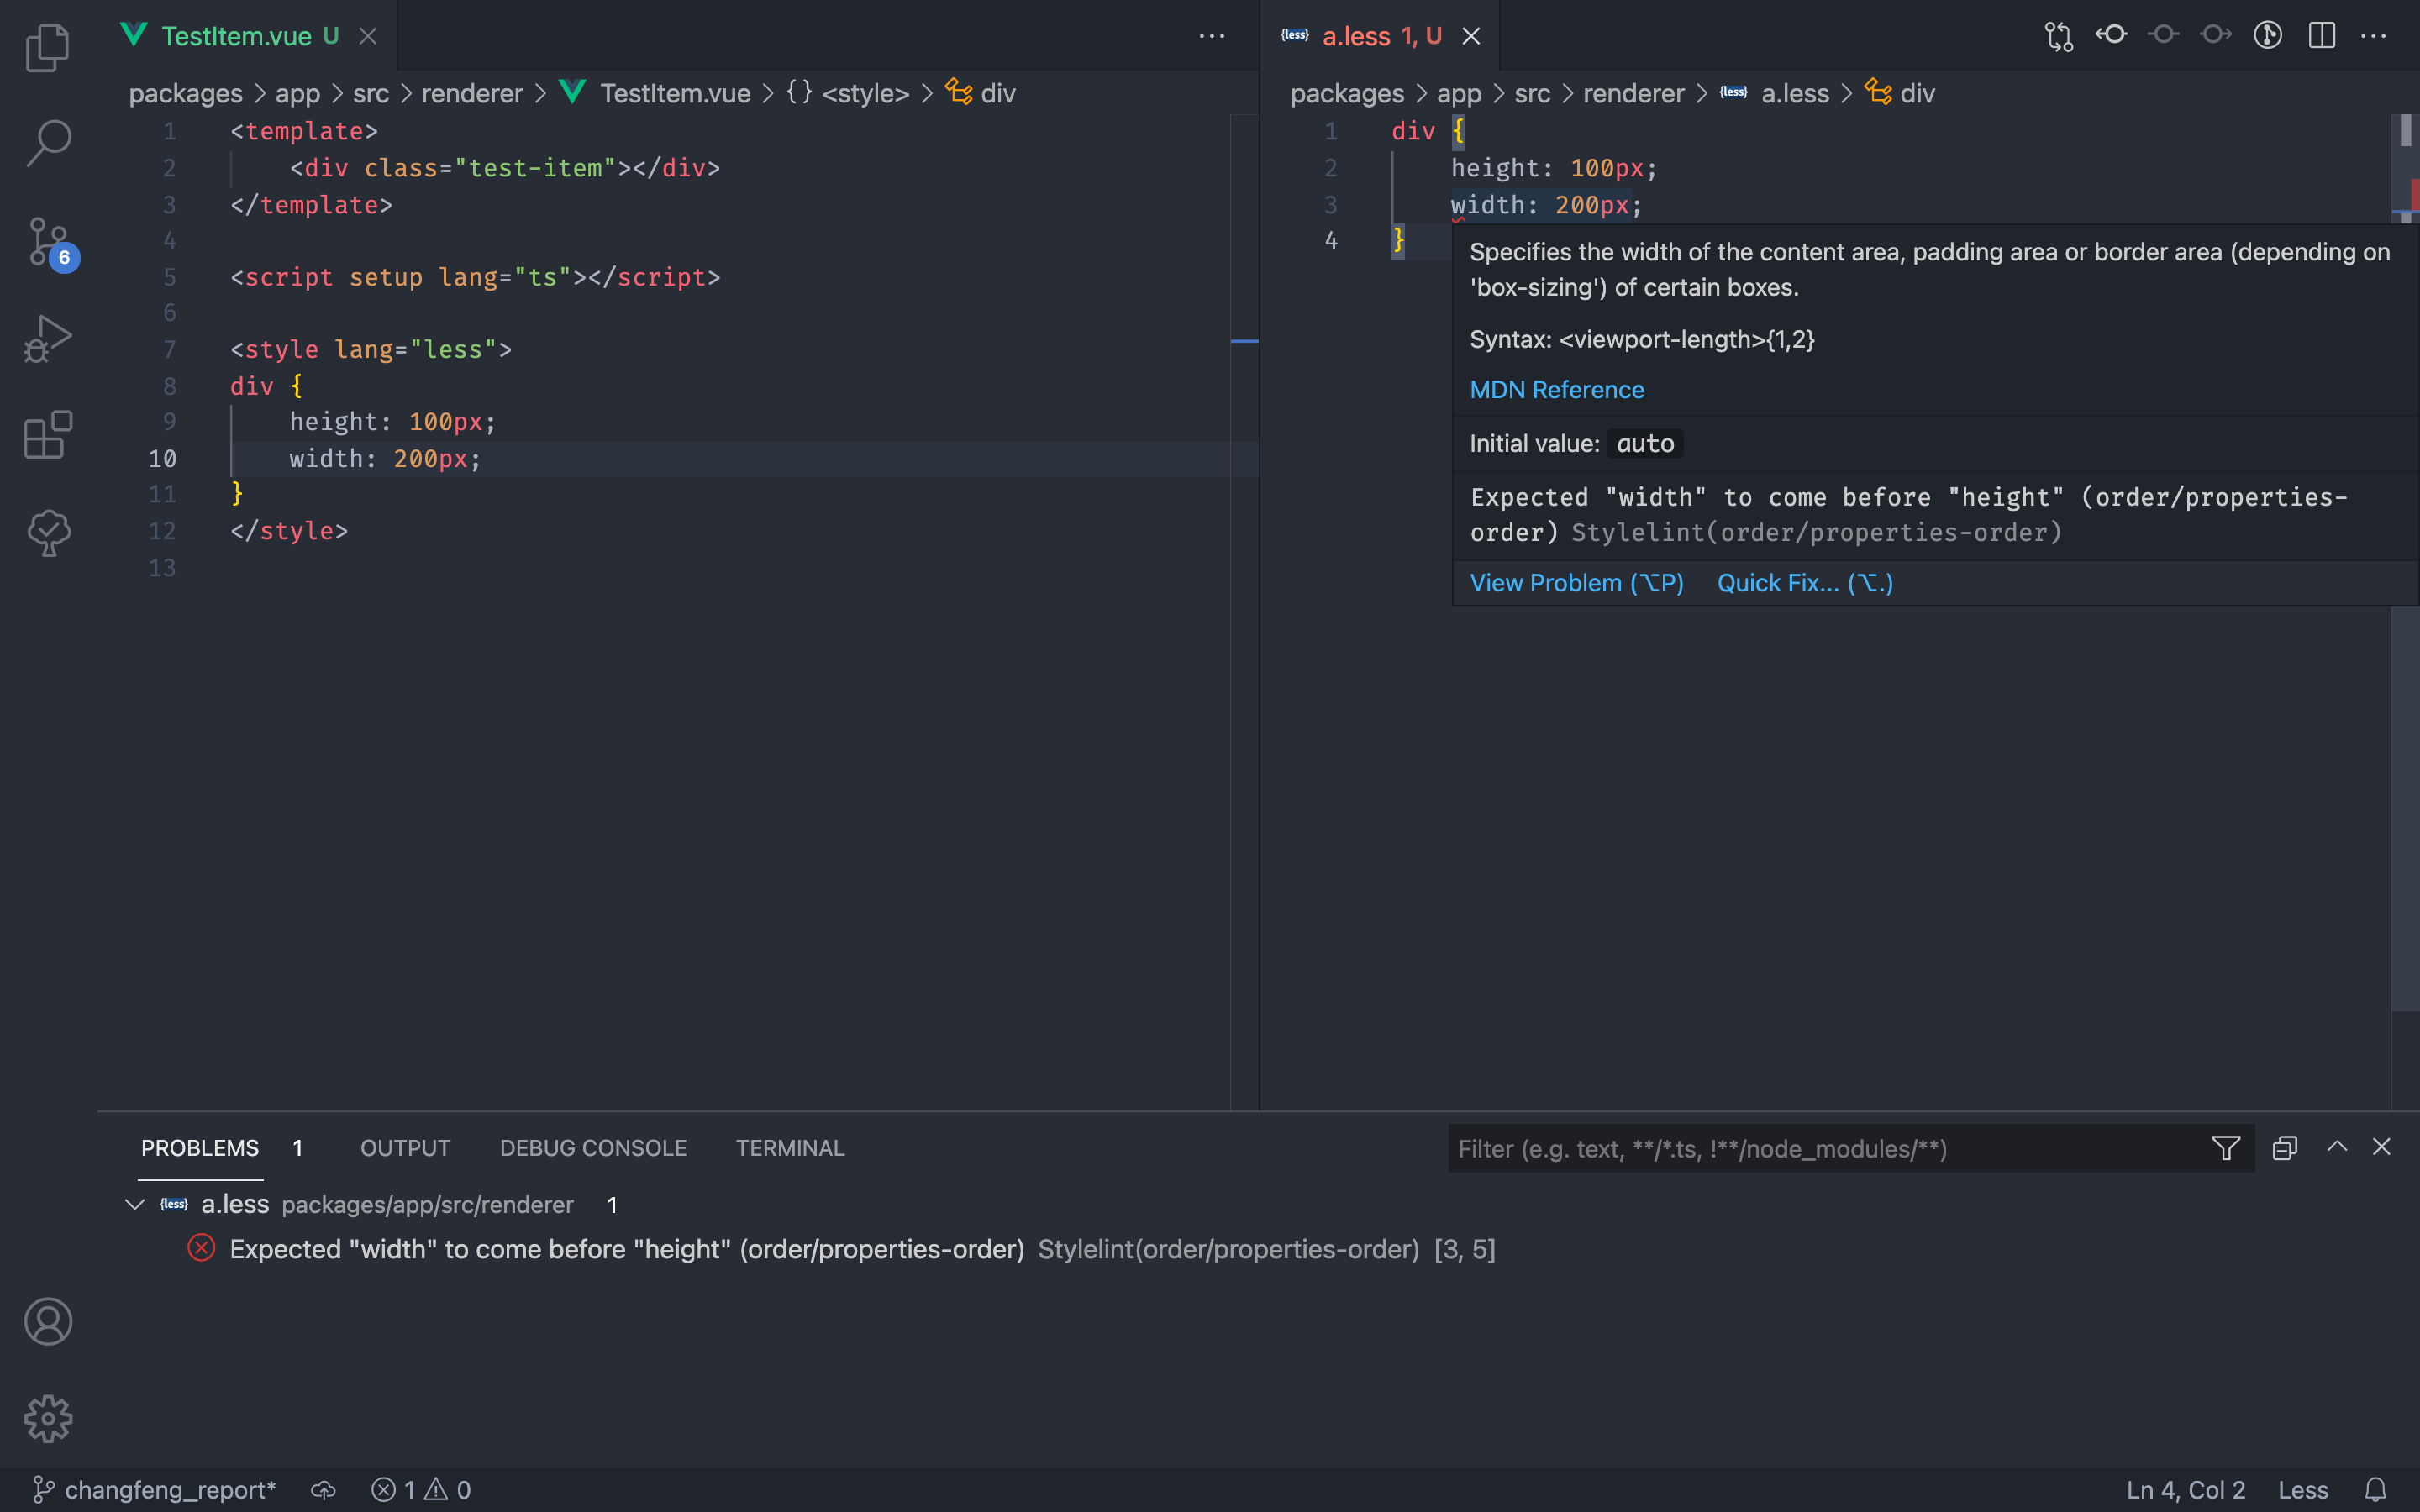The height and width of the screenshot is (1512, 2420).
Task: Open the Run and Debug view
Action: (x=47, y=338)
